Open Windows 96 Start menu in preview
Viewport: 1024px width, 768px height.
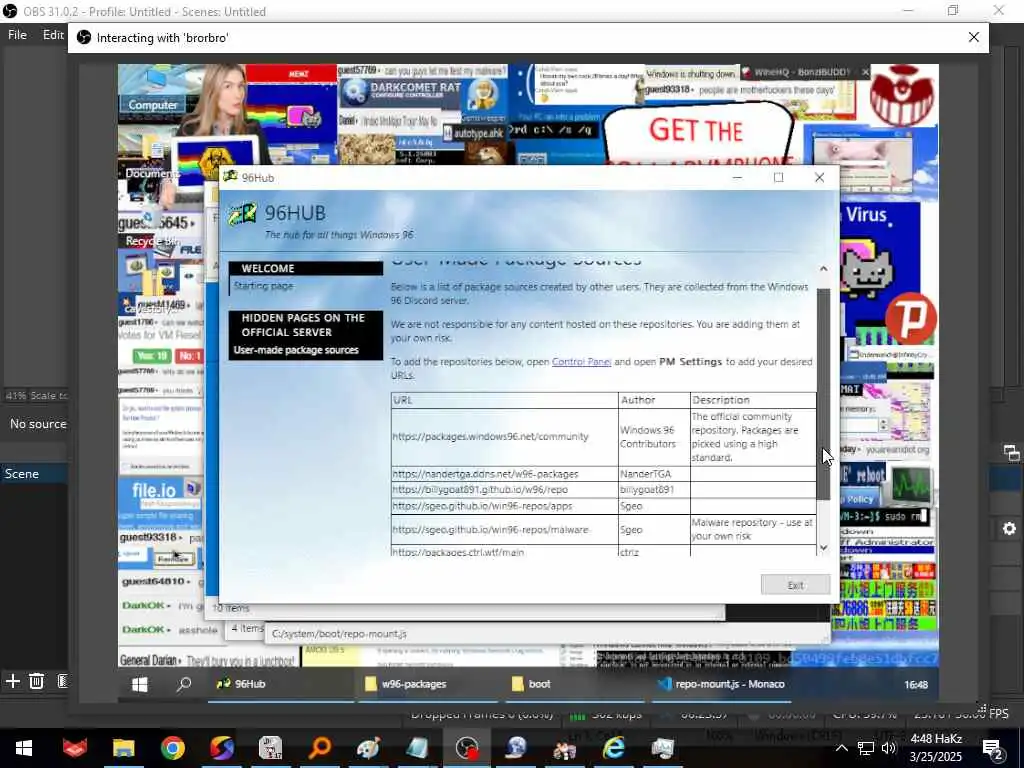tap(140, 684)
